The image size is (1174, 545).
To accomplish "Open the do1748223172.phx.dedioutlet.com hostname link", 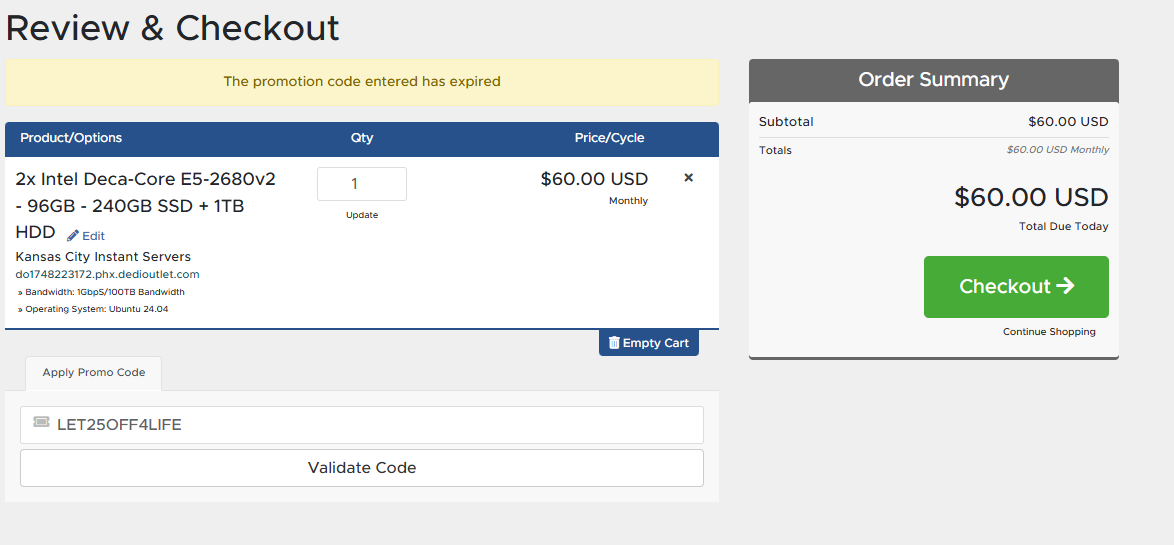I will tap(107, 275).
